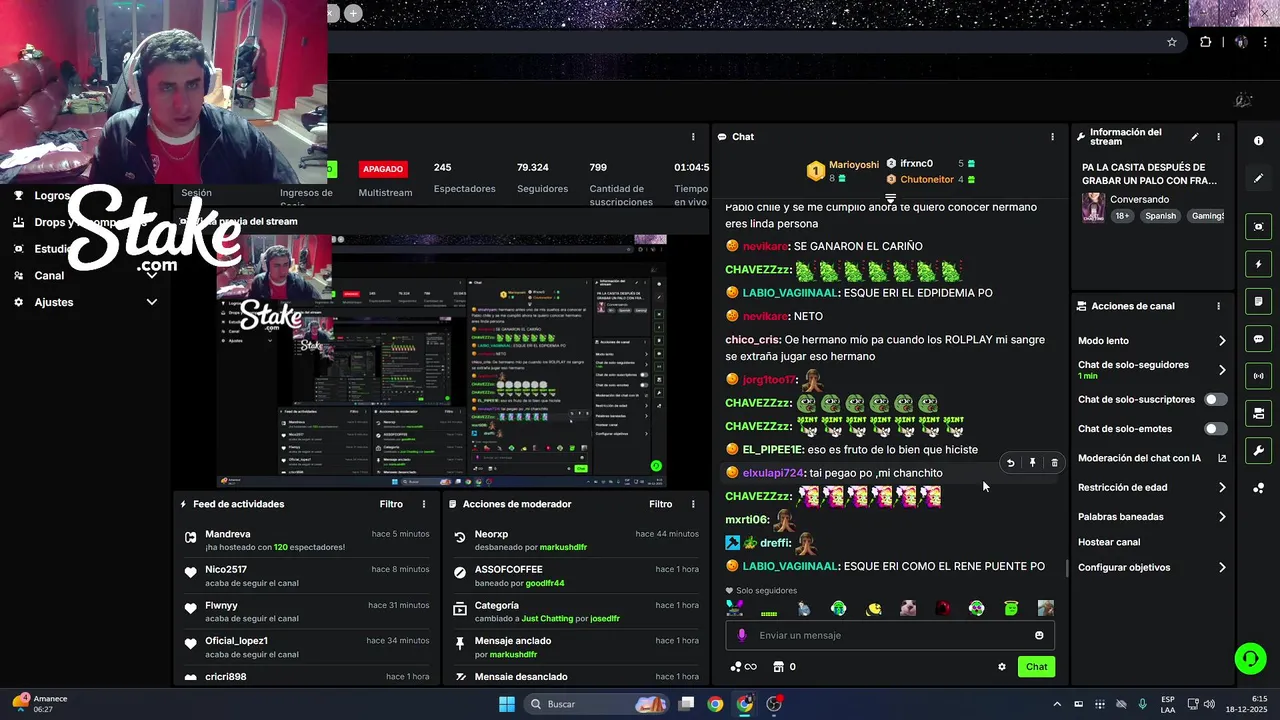This screenshot has width=1280, height=720.
Task: Open Canal in left navigation
Action: point(49,276)
